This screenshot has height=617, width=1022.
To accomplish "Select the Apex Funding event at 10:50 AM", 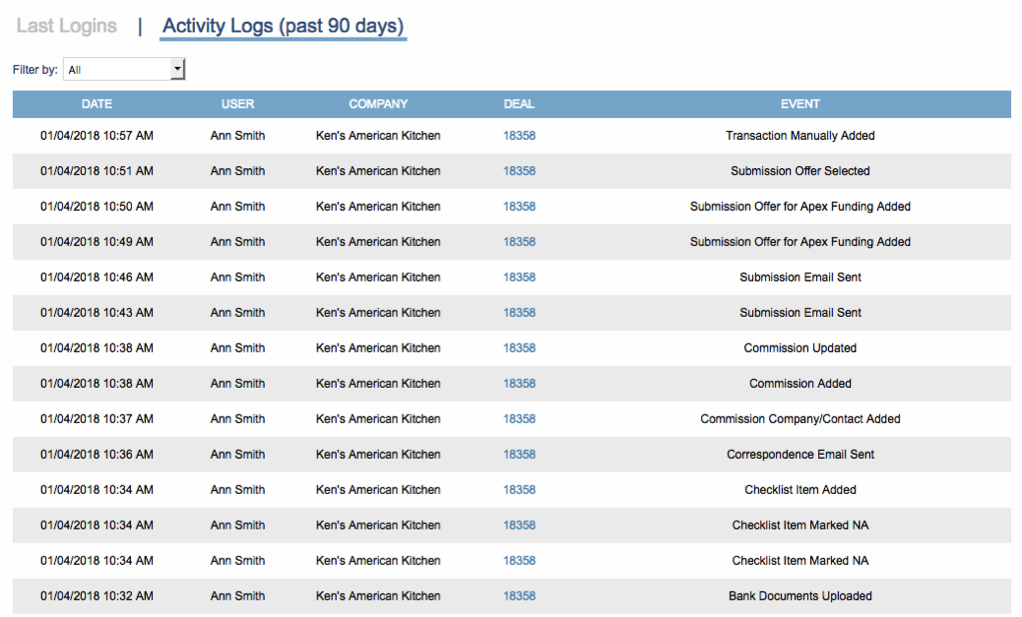I will point(800,207).
